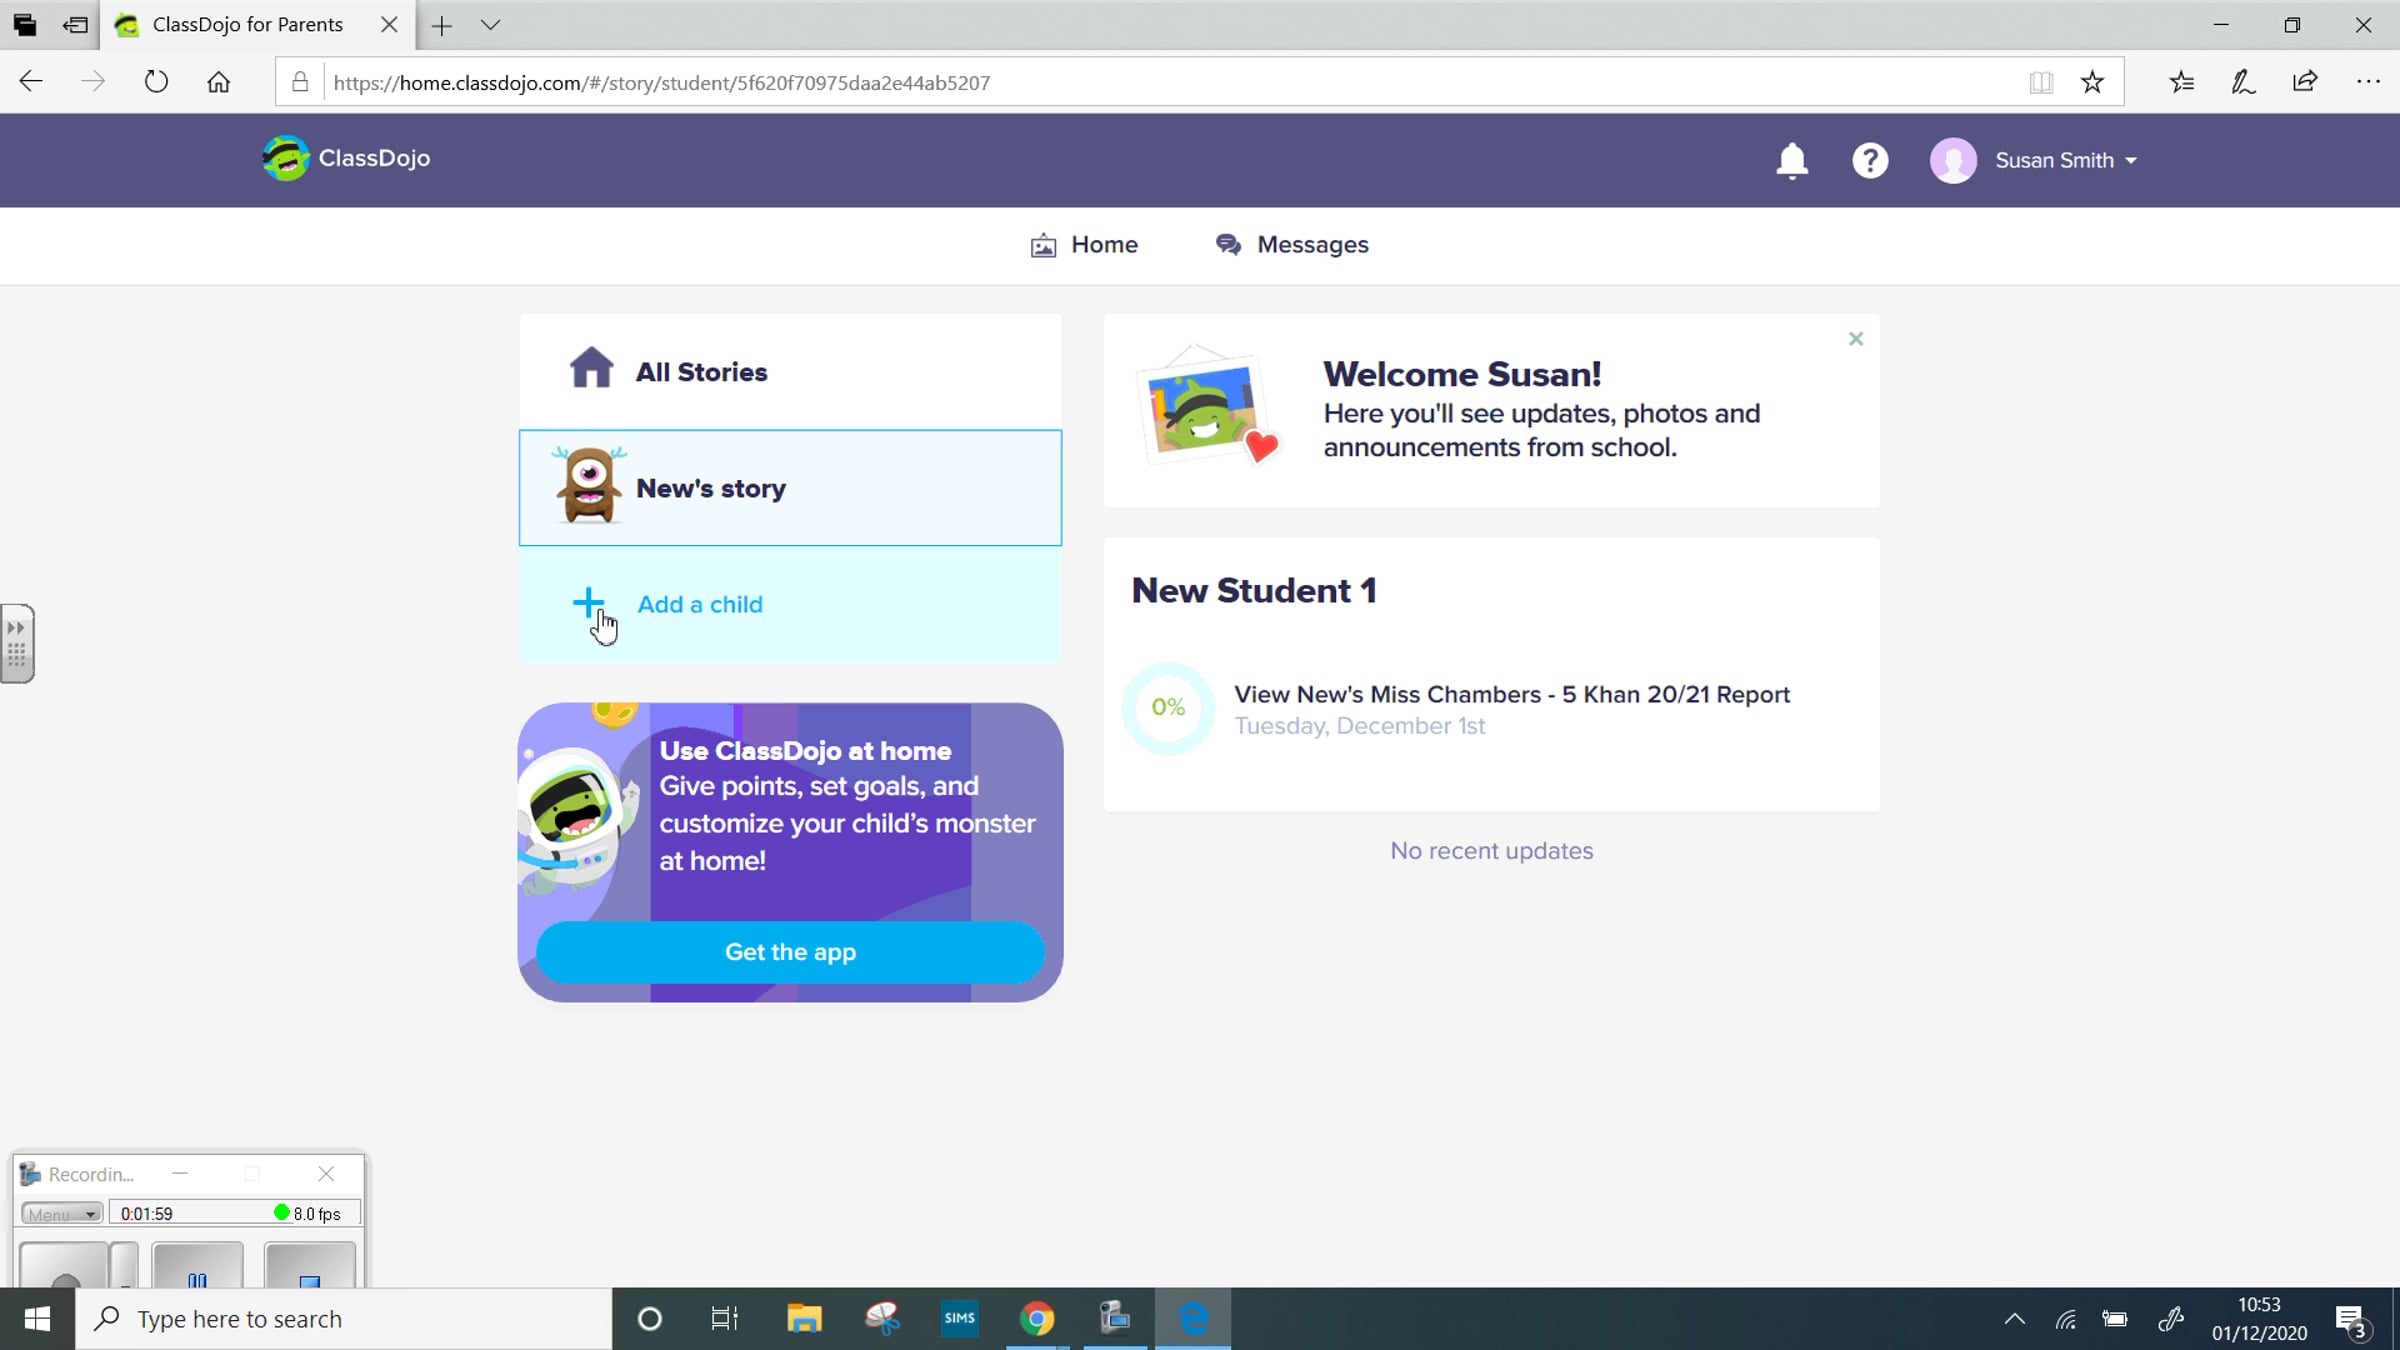Viewport: 2400px width, 1350px height.
Task: Open browser Settings and more menu
Action: 2368,82
